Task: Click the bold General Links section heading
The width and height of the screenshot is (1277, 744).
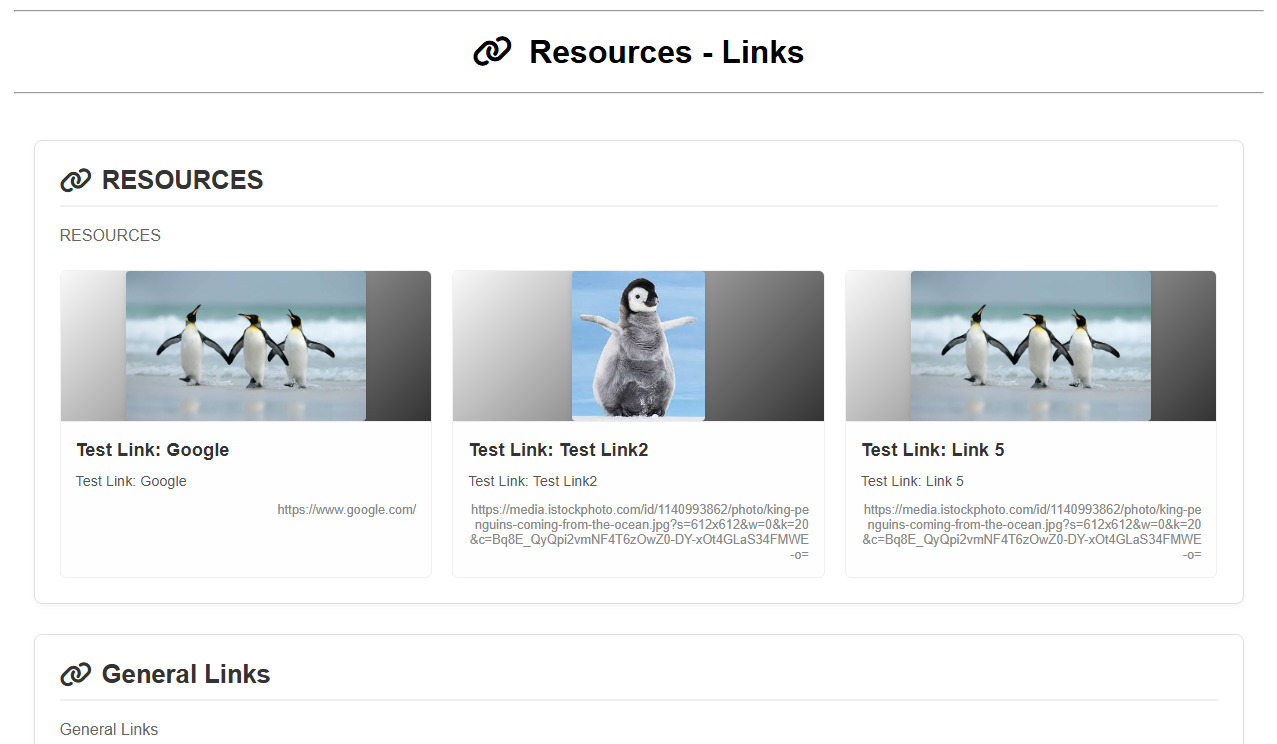Action: tap(186, 674)
